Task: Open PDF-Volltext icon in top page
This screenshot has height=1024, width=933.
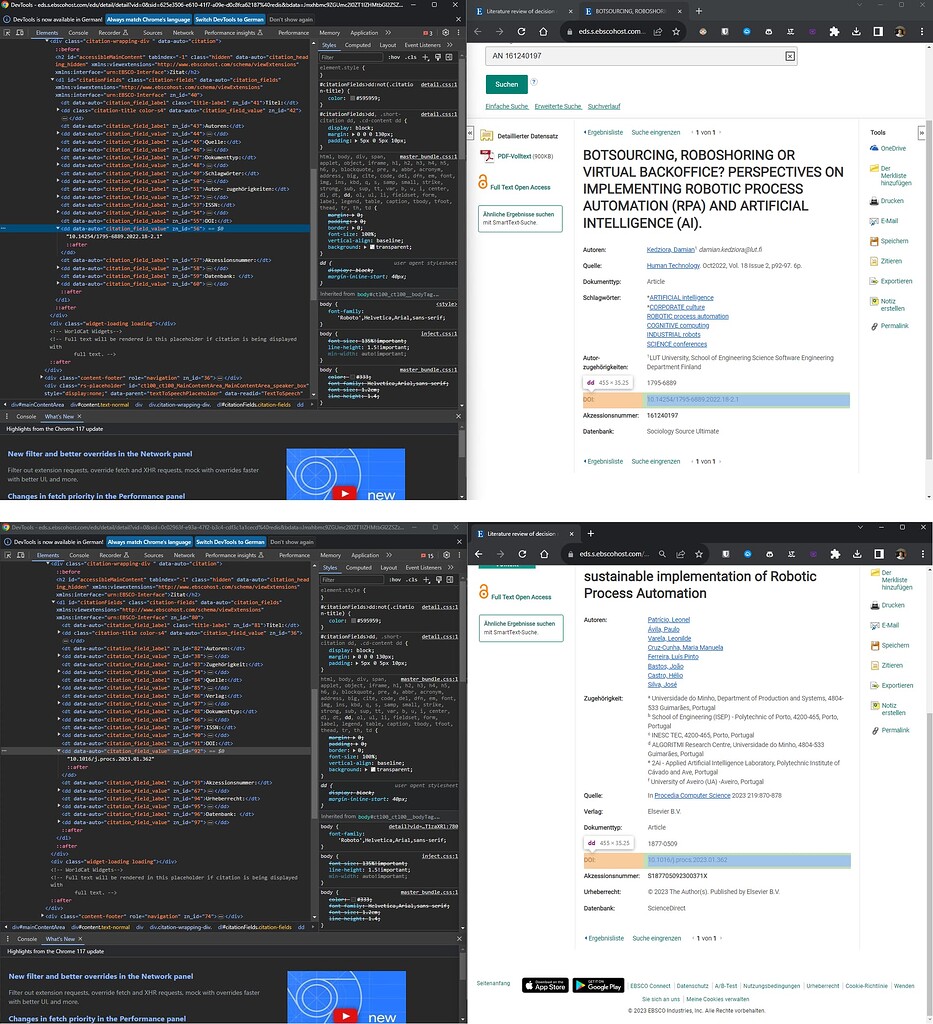Action: click(486, 156)
